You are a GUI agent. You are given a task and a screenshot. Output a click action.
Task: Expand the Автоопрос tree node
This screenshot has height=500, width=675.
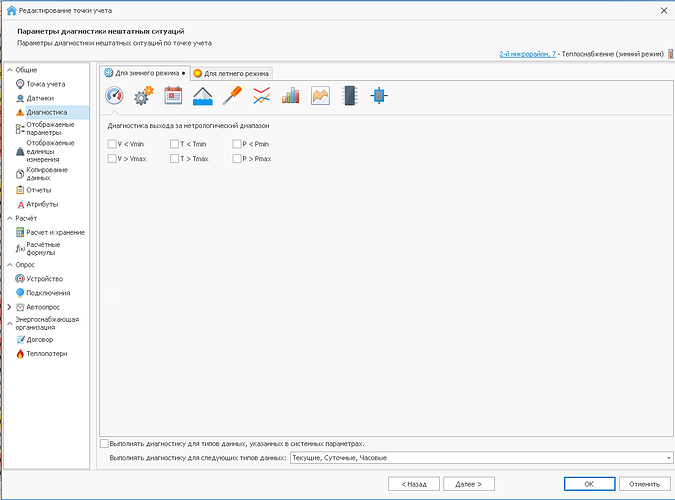9,307
